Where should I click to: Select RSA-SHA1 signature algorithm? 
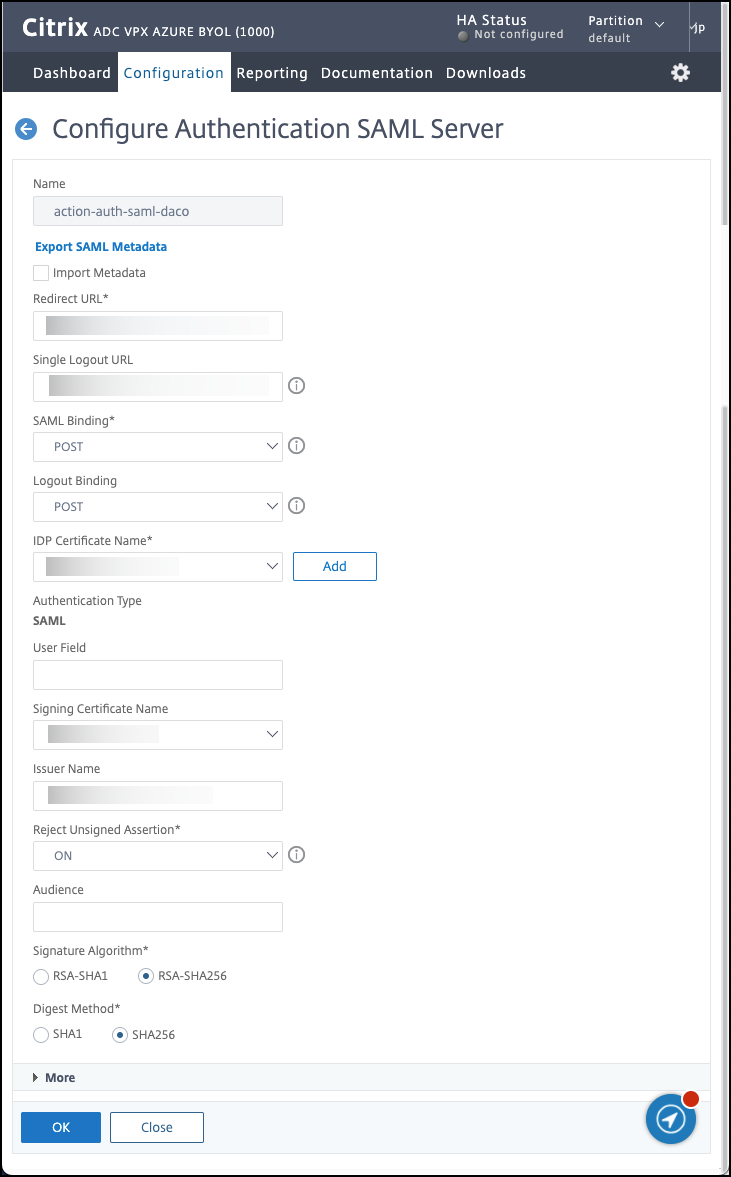click(x=41, y=976)
